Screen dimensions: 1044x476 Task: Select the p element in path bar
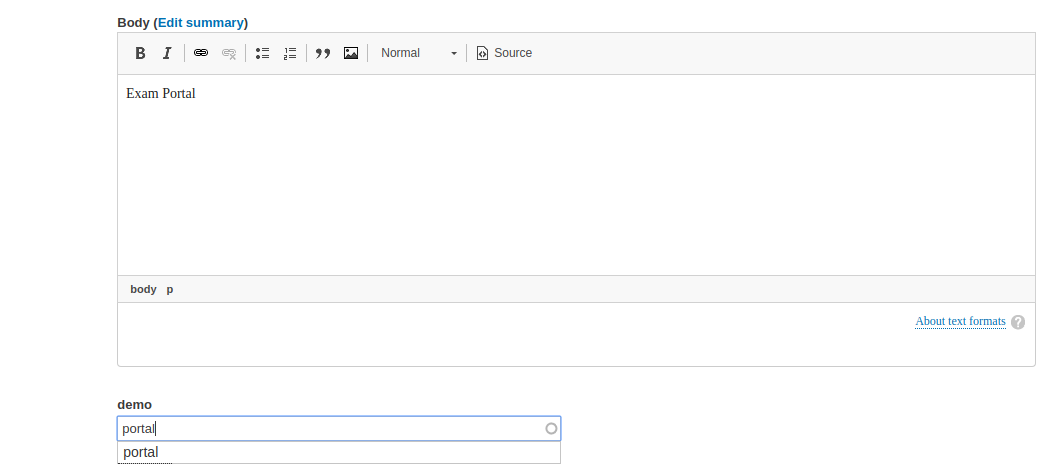170,289
